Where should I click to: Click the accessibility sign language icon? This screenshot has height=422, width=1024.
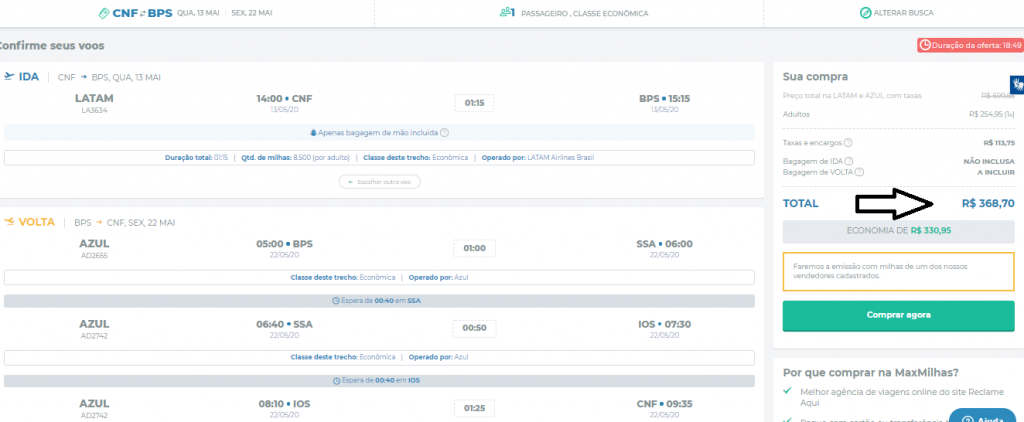click(1017, 85)
